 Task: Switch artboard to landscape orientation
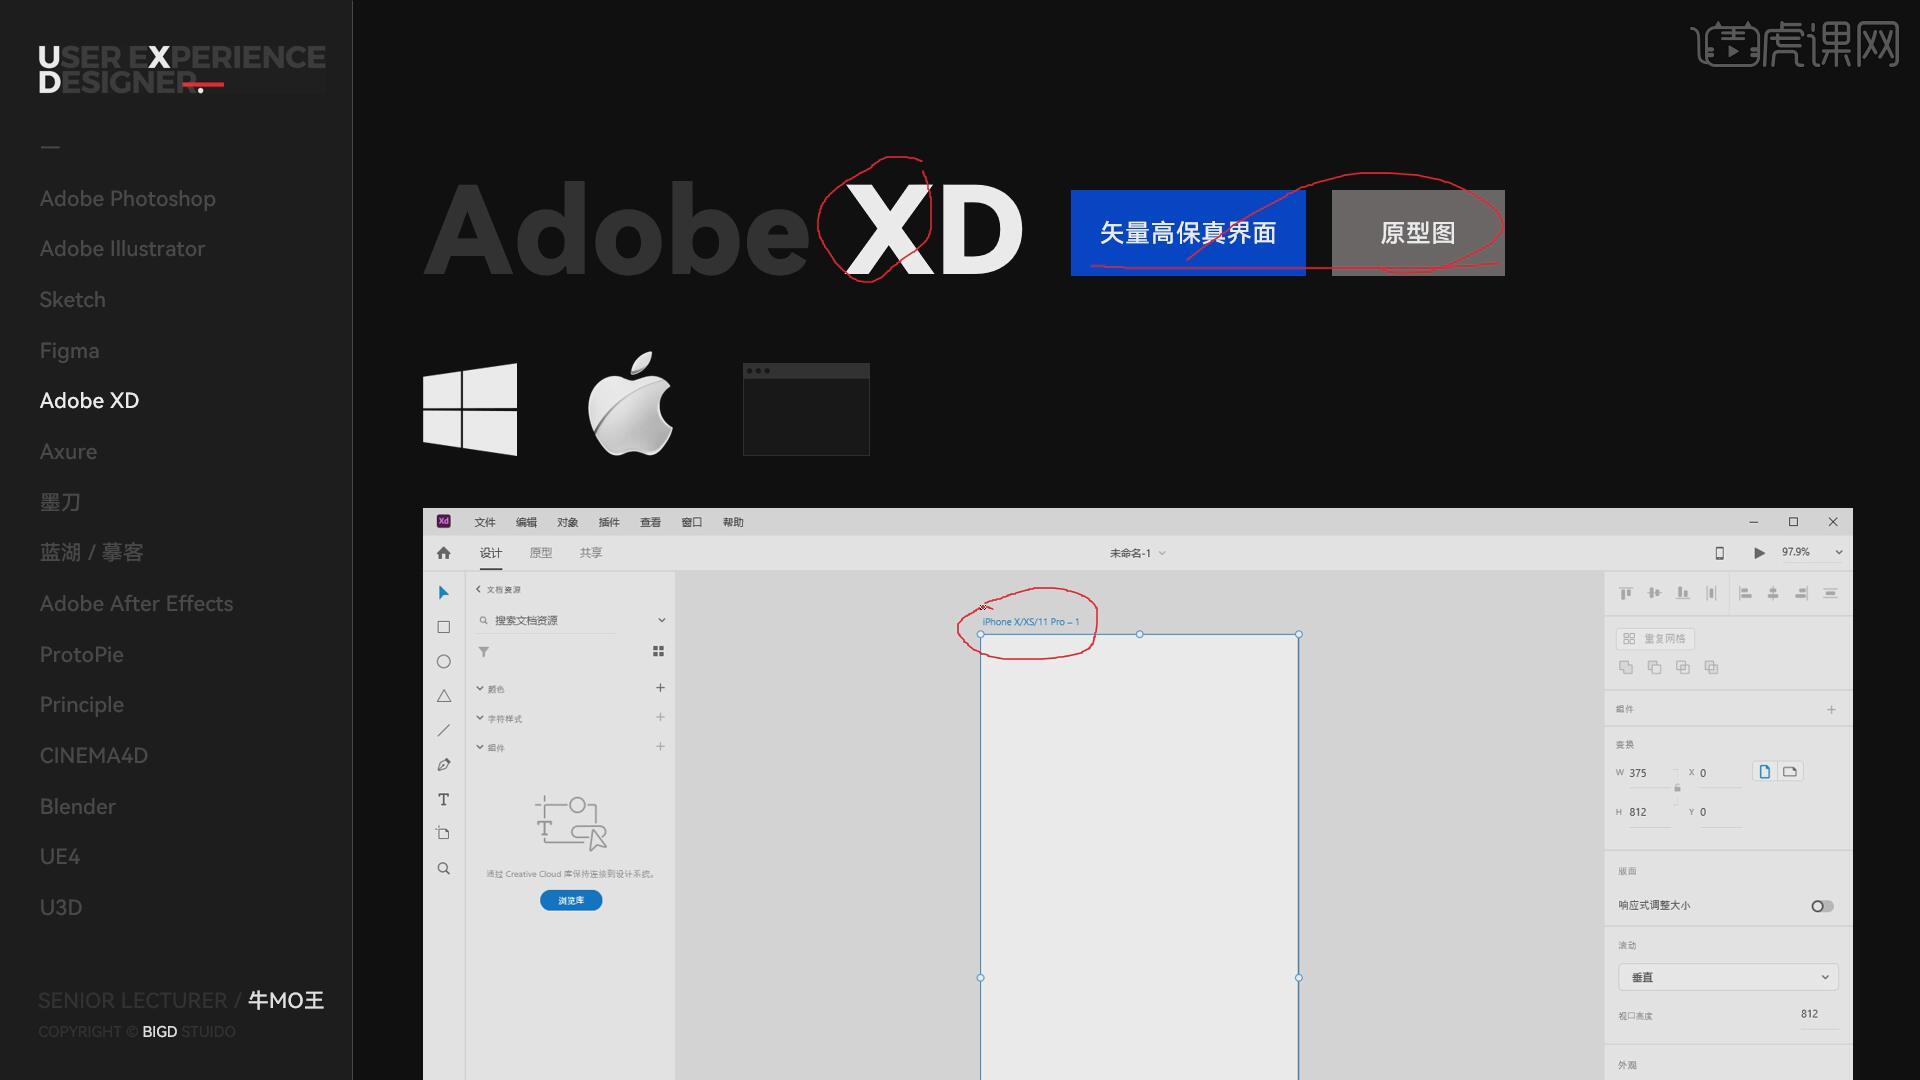[1790, 772]
